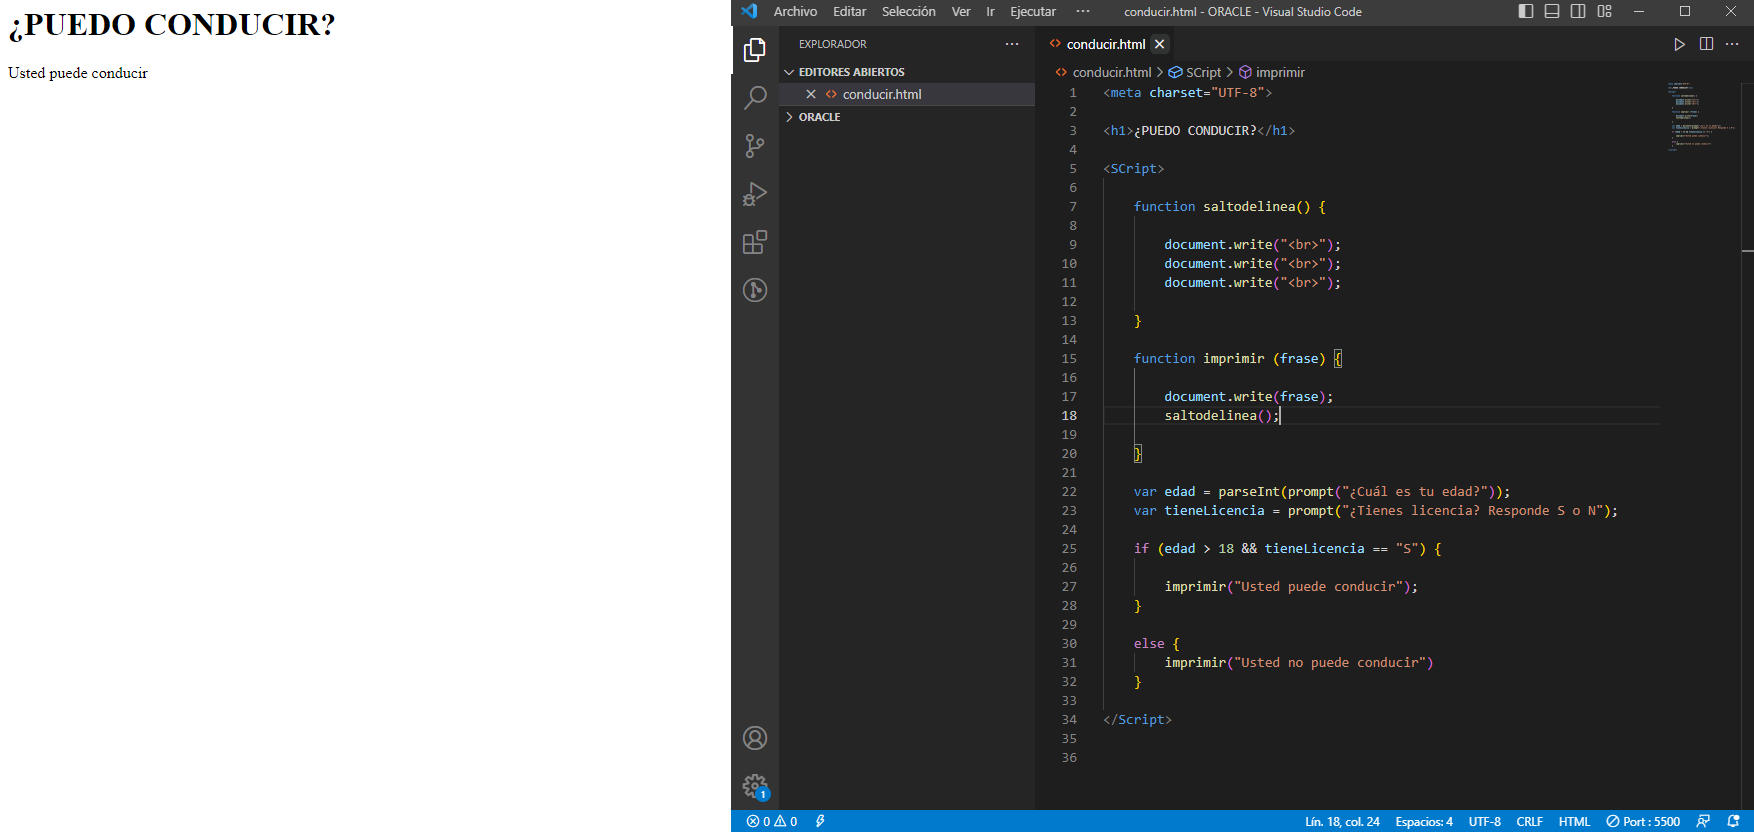This screenshot has height=834, width=1754.
Task: Open the Manage gear icon
Action: point(755,786)
